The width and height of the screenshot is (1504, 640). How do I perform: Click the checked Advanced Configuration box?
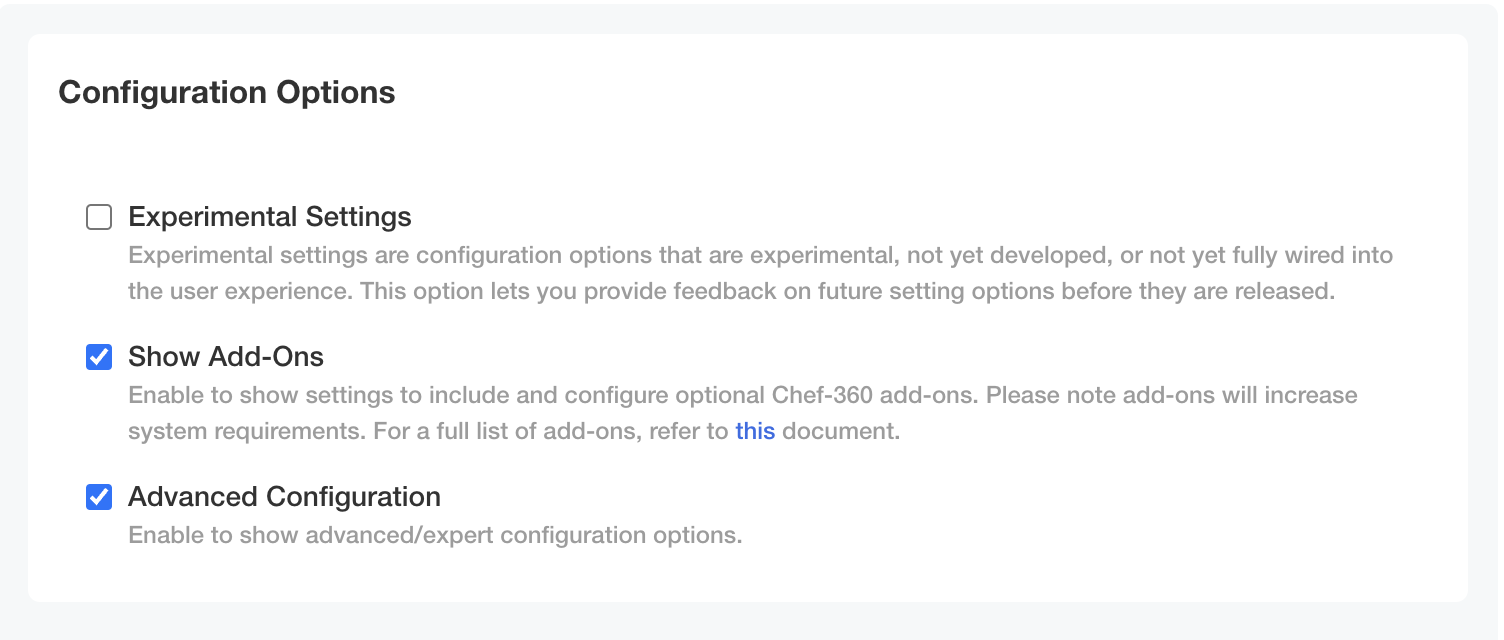tap(98, 497)
